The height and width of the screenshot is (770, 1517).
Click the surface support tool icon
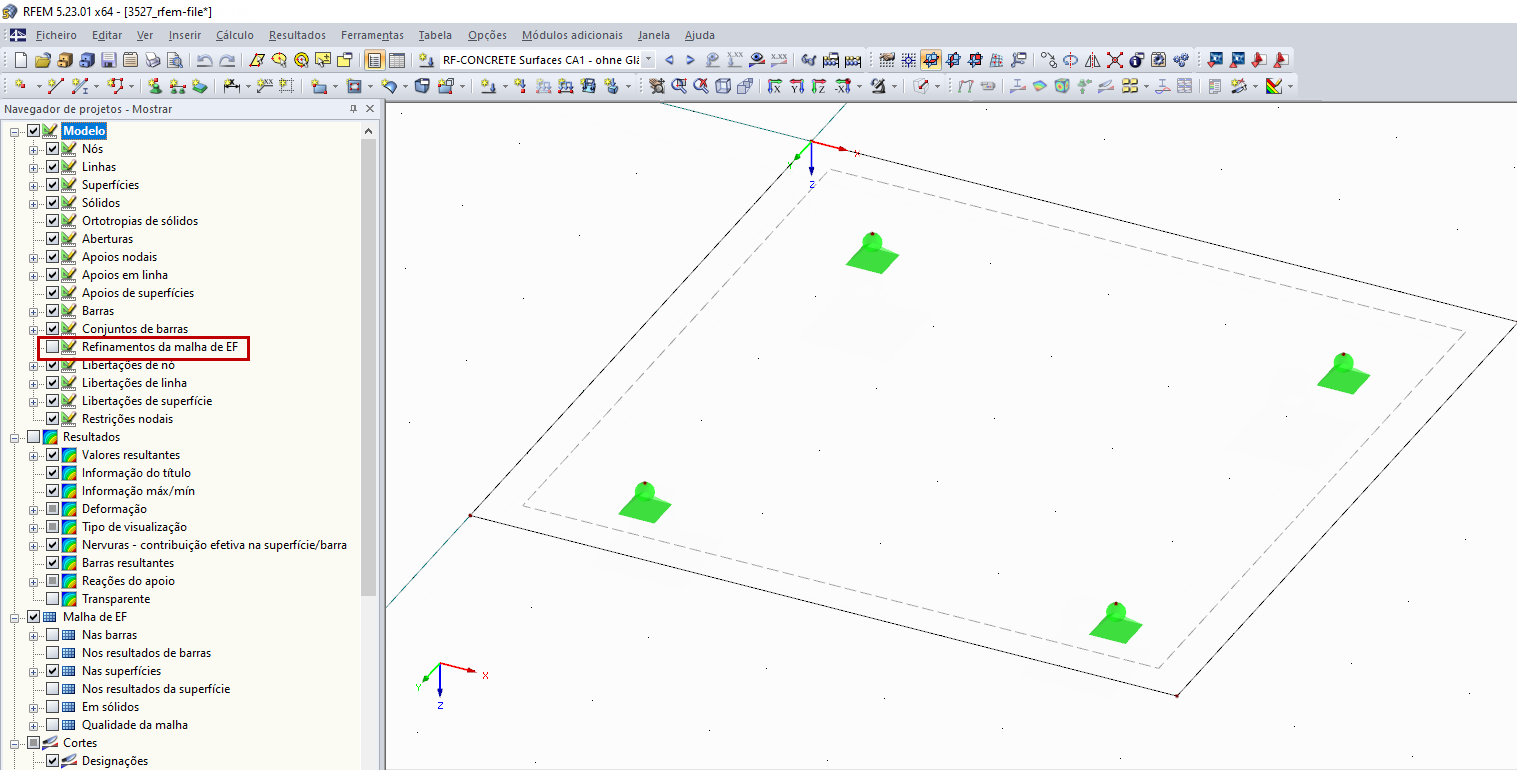199,86
